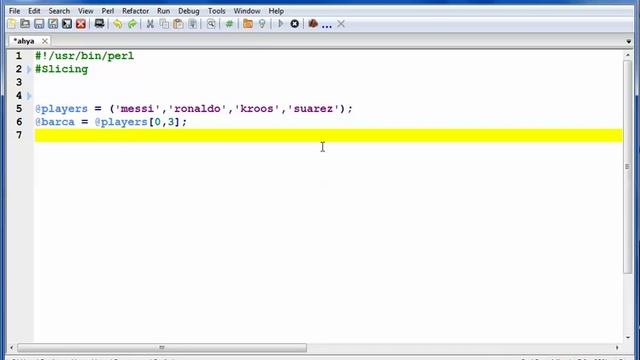Open the Run menu

coord(163,11)
